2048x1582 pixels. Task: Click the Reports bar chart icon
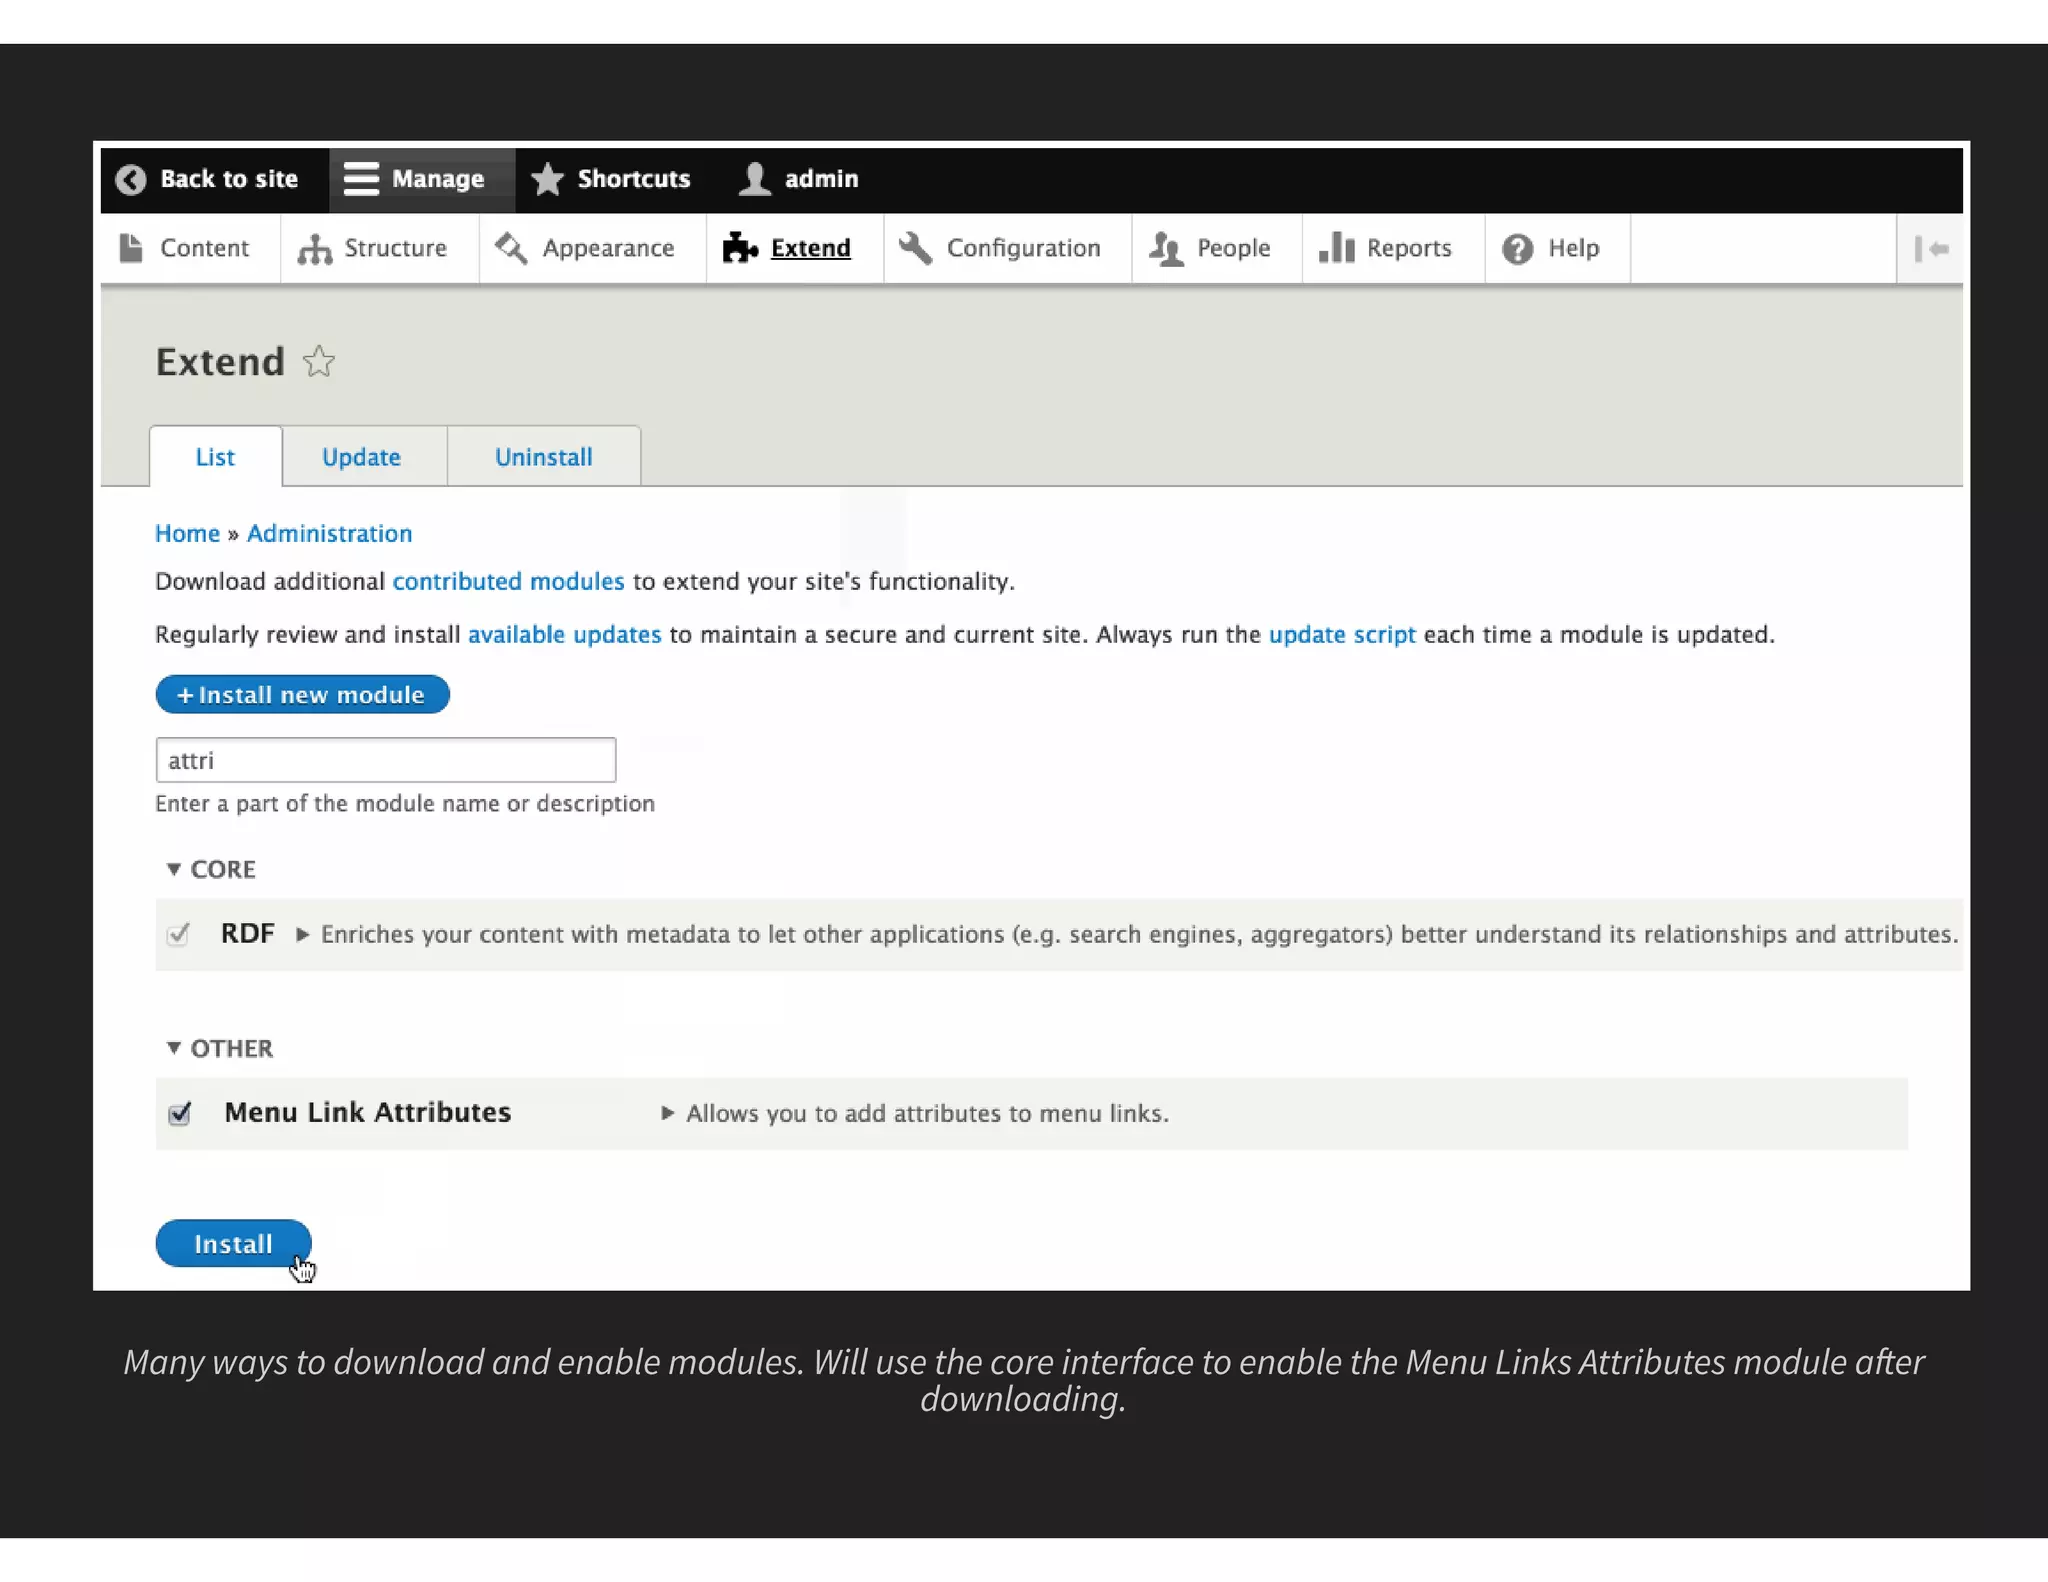pyautogui.click(x=1336, y=248)
